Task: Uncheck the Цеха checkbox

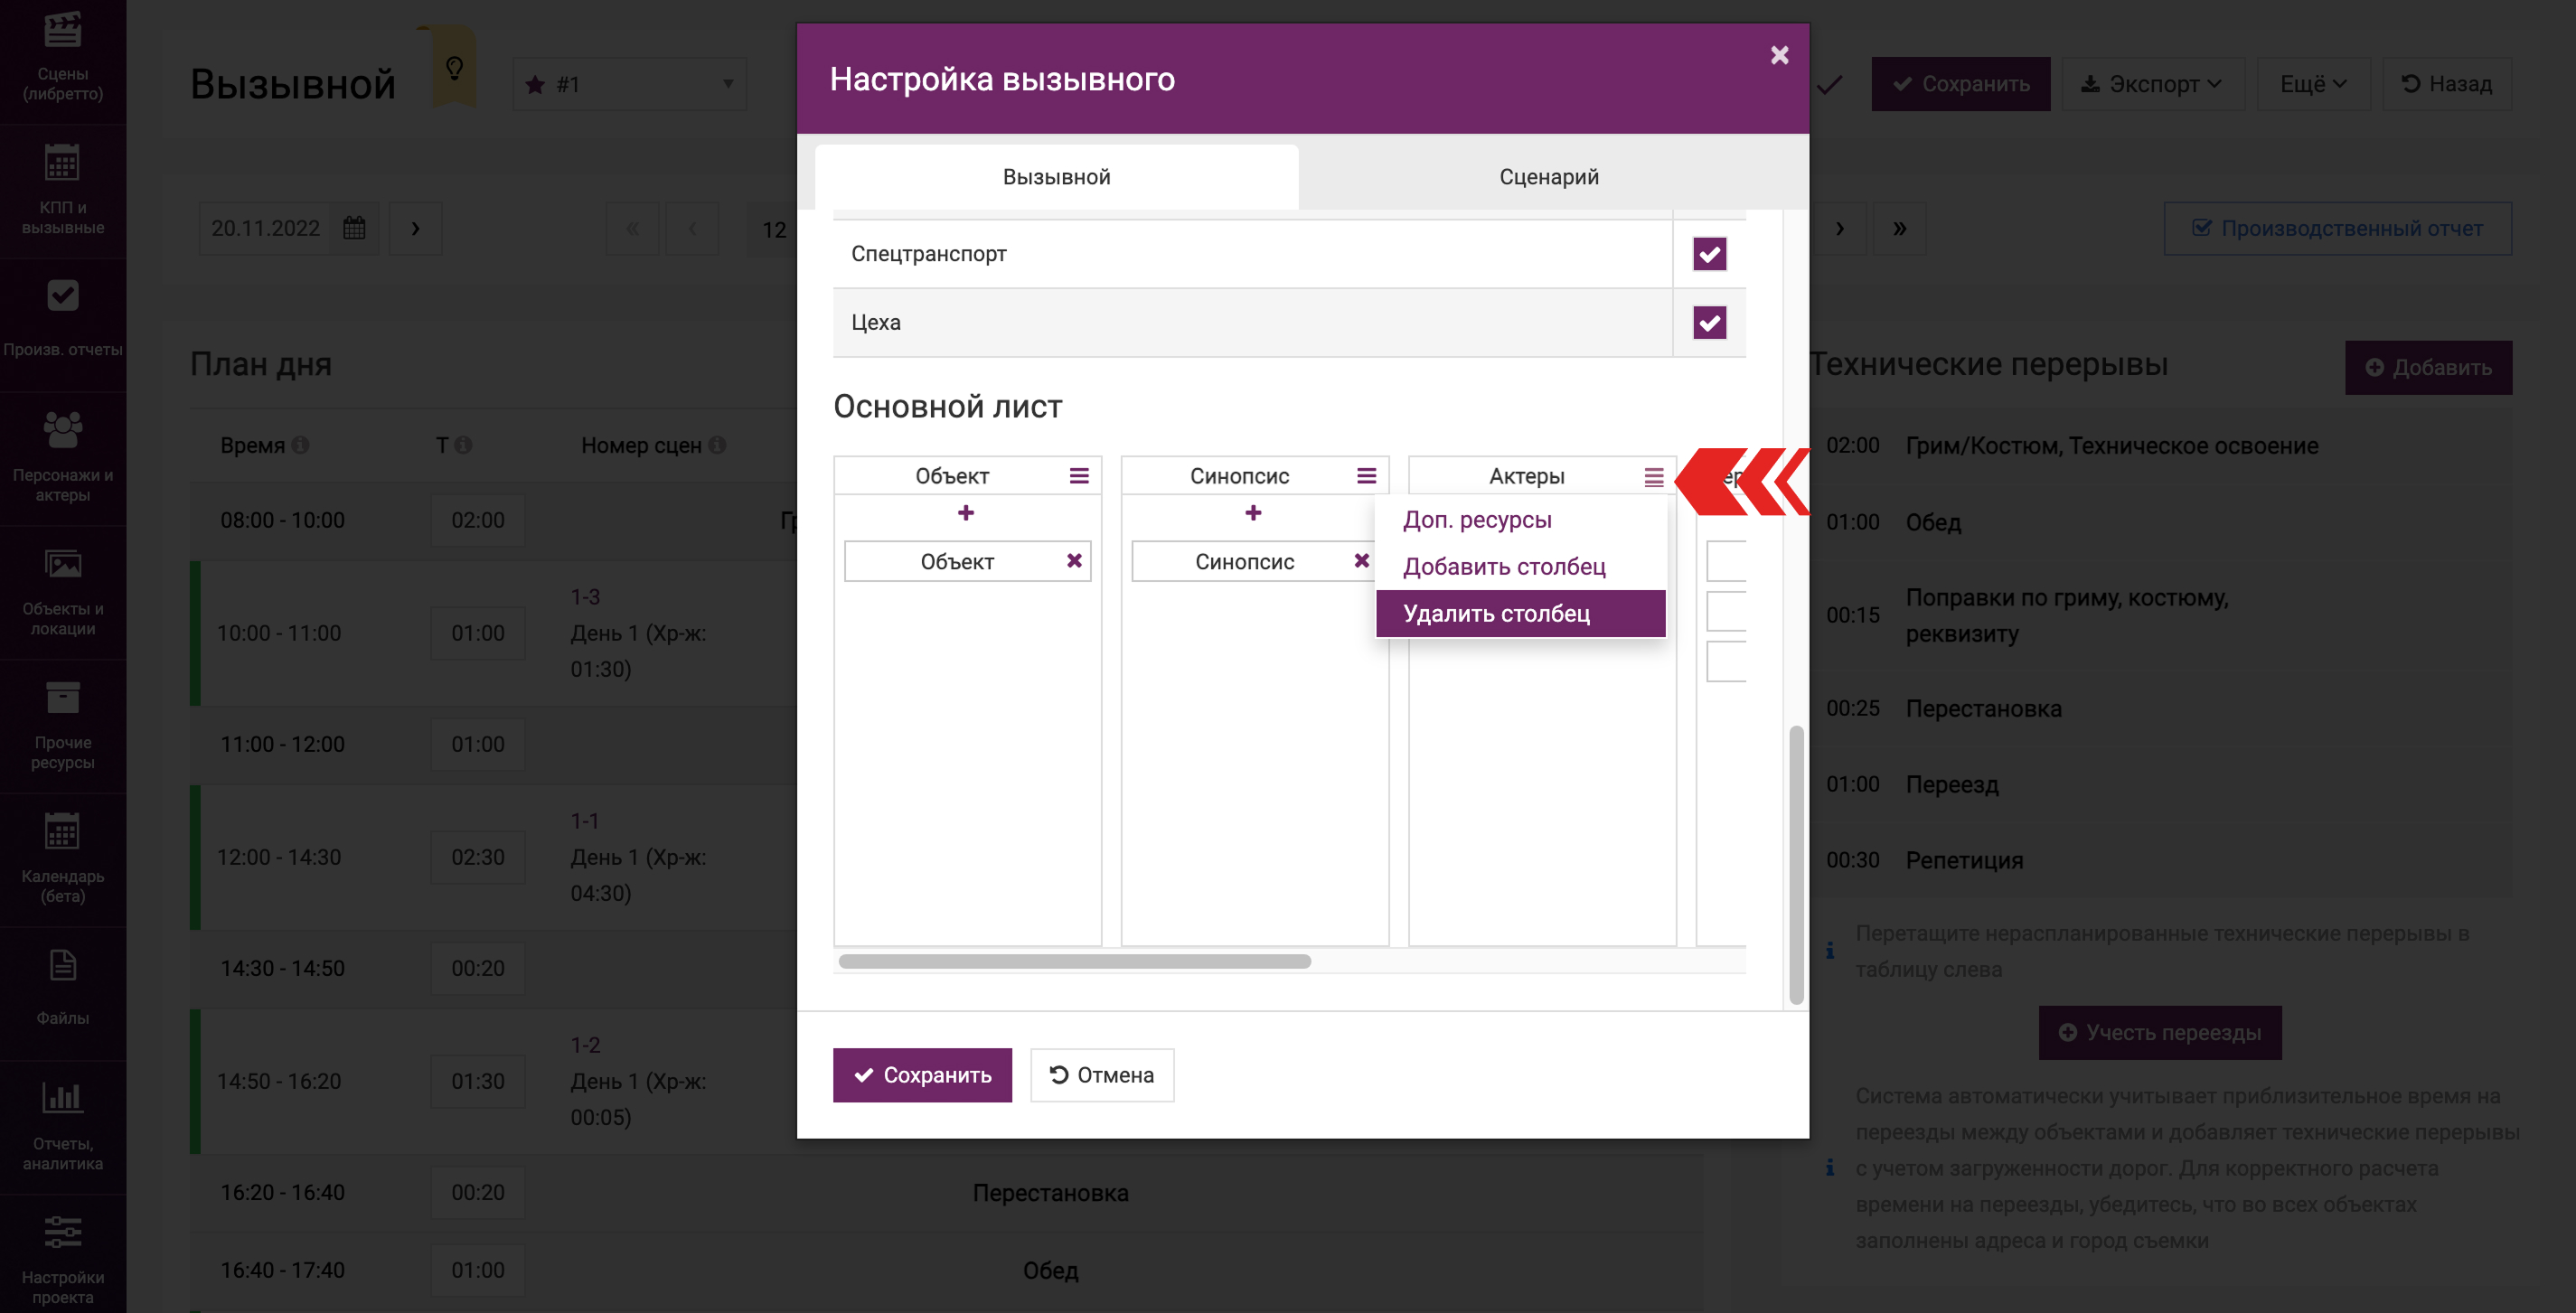Action: (1709, 322)
